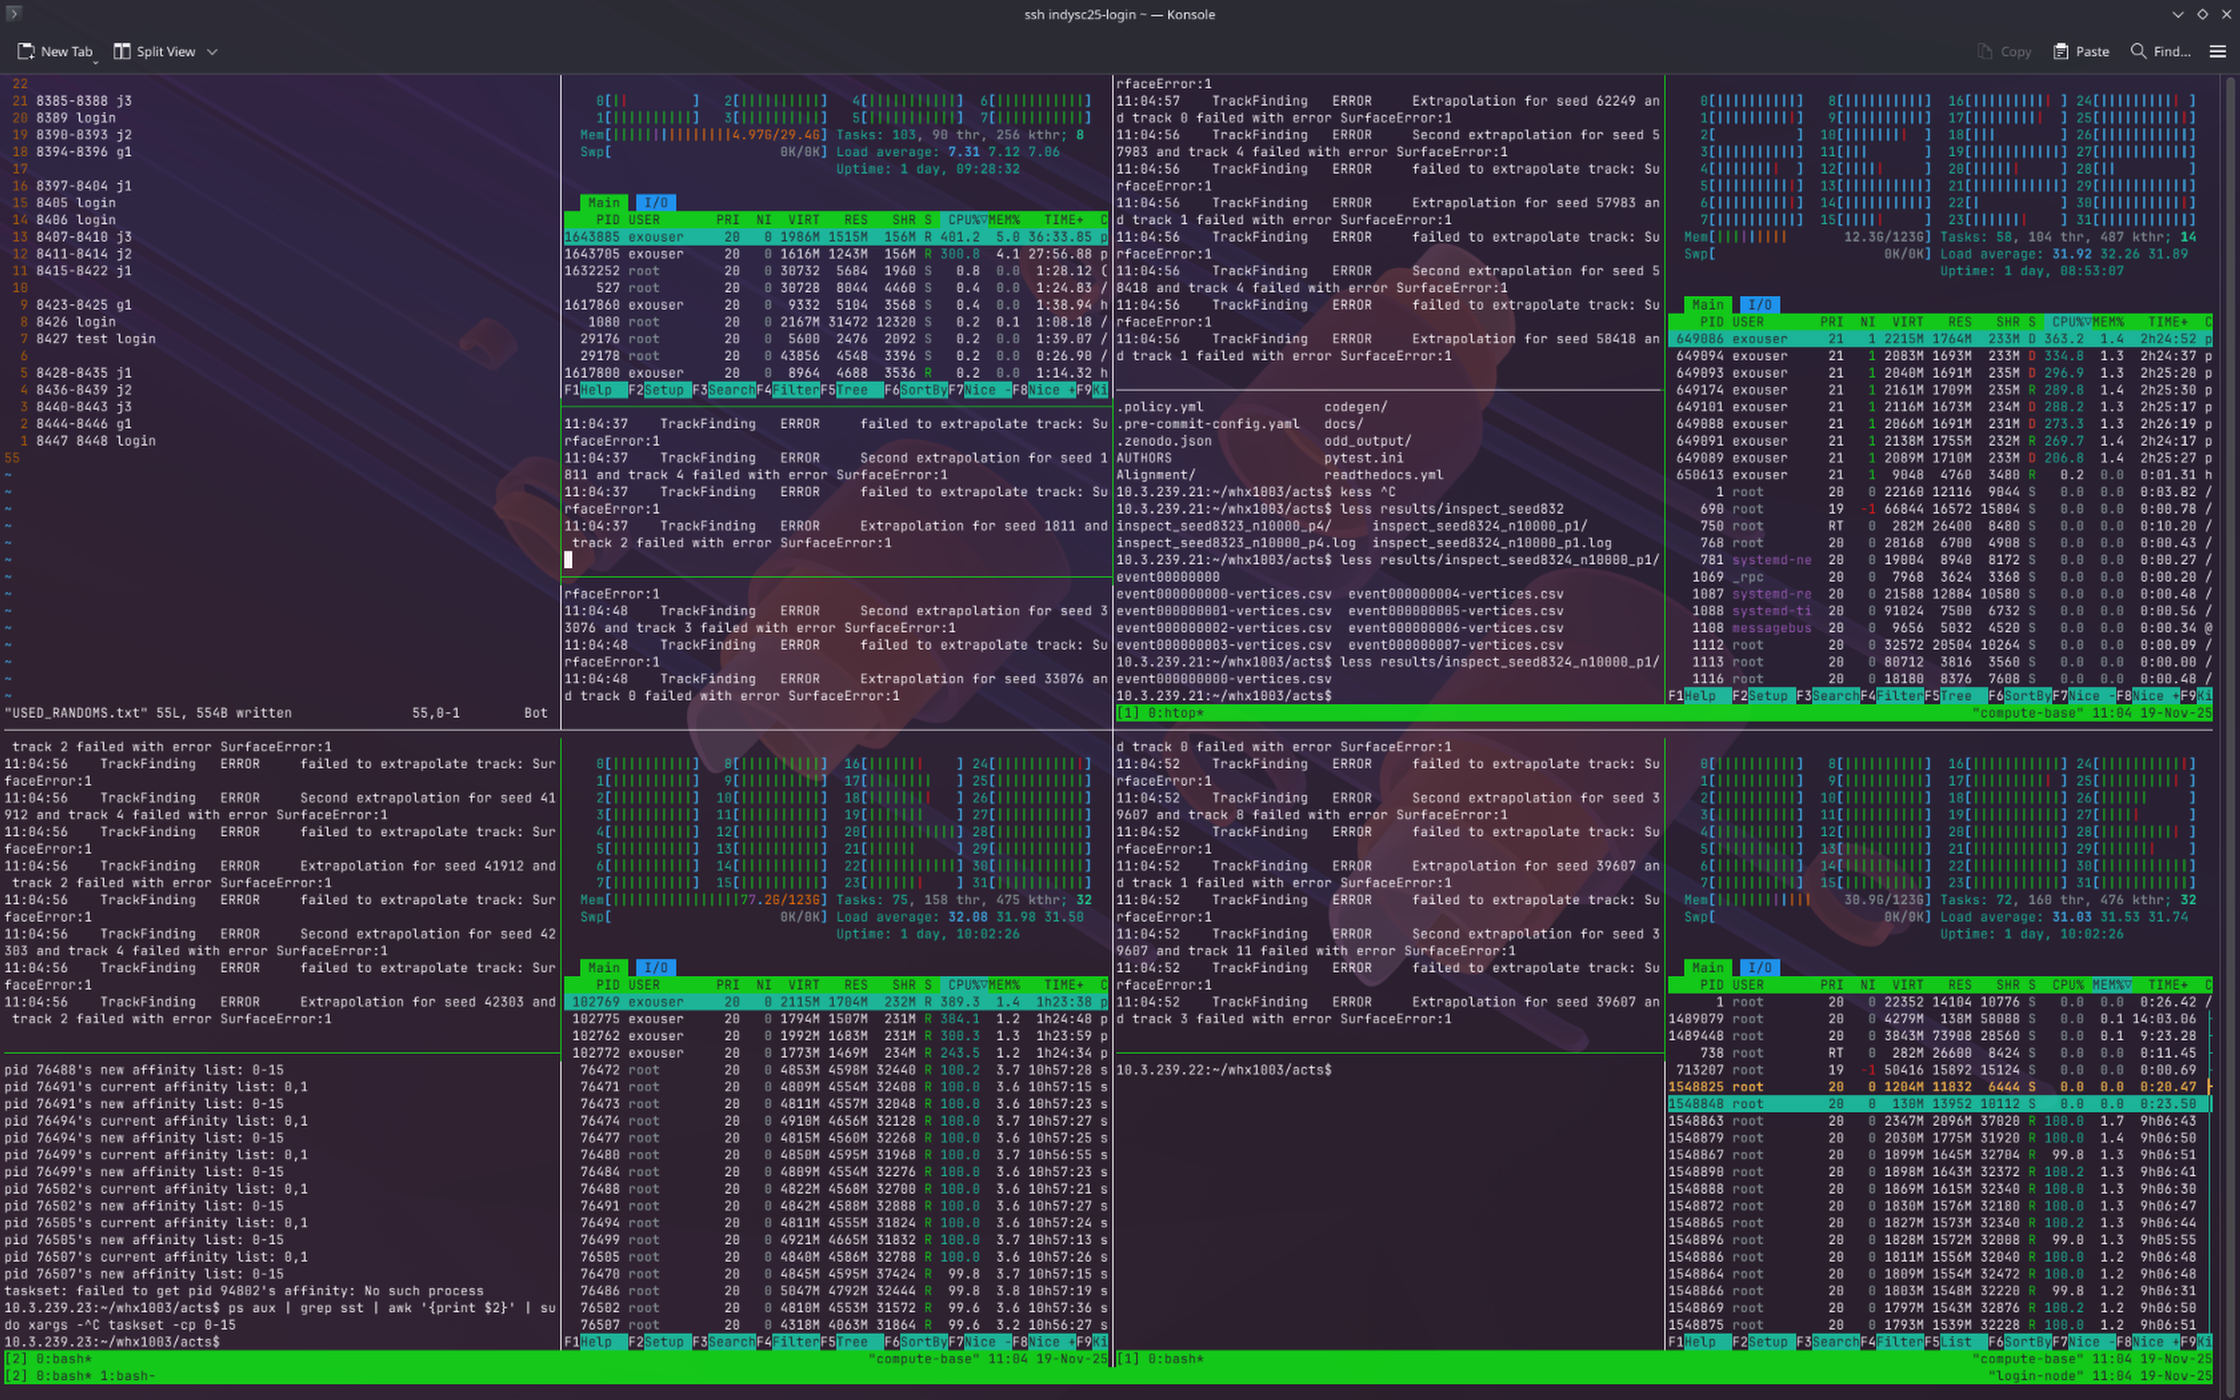The image size is (2240, 1400).
Task: Open the Konsole hamburger menu icon
Action: click(x=2217, y=51)
